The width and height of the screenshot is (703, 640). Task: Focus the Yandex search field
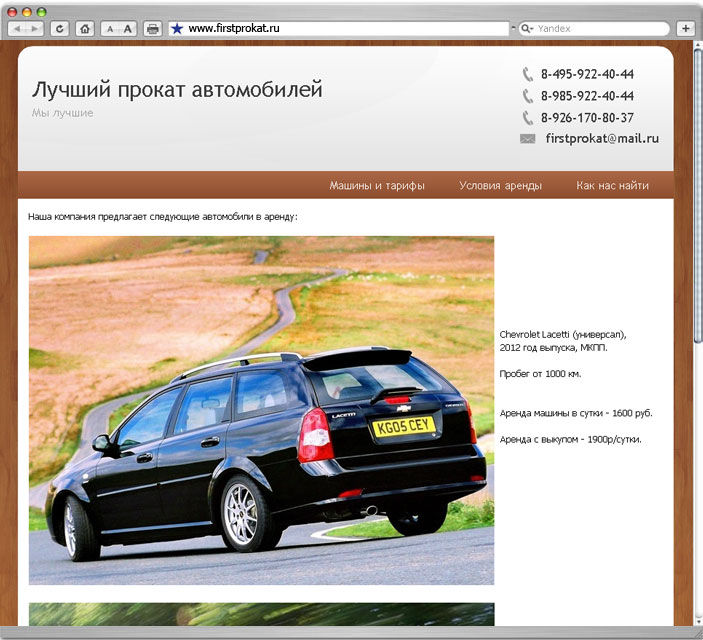coord(594,29)
